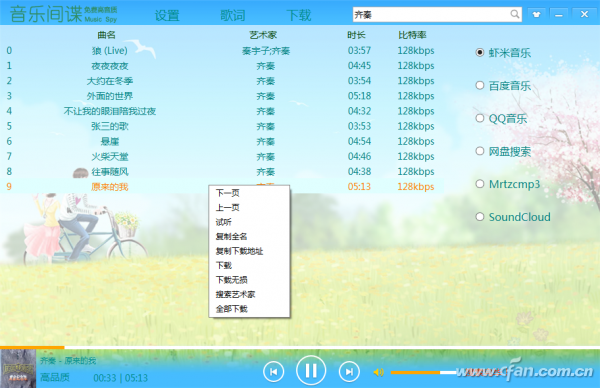Viewport: 600px width, 388px height.
Task: Adjust the volume slider
Action: [x=423, y=372]
